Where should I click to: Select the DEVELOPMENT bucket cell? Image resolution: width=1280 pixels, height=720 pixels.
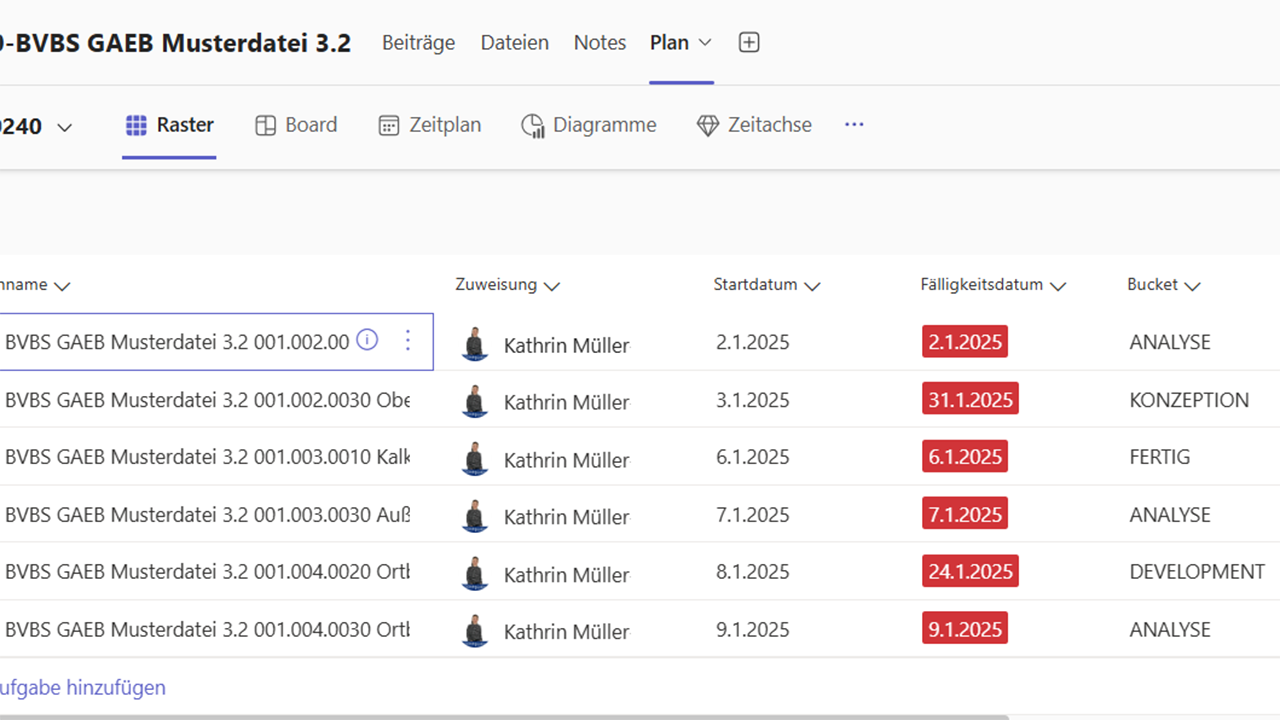[x=1197, y=572]
